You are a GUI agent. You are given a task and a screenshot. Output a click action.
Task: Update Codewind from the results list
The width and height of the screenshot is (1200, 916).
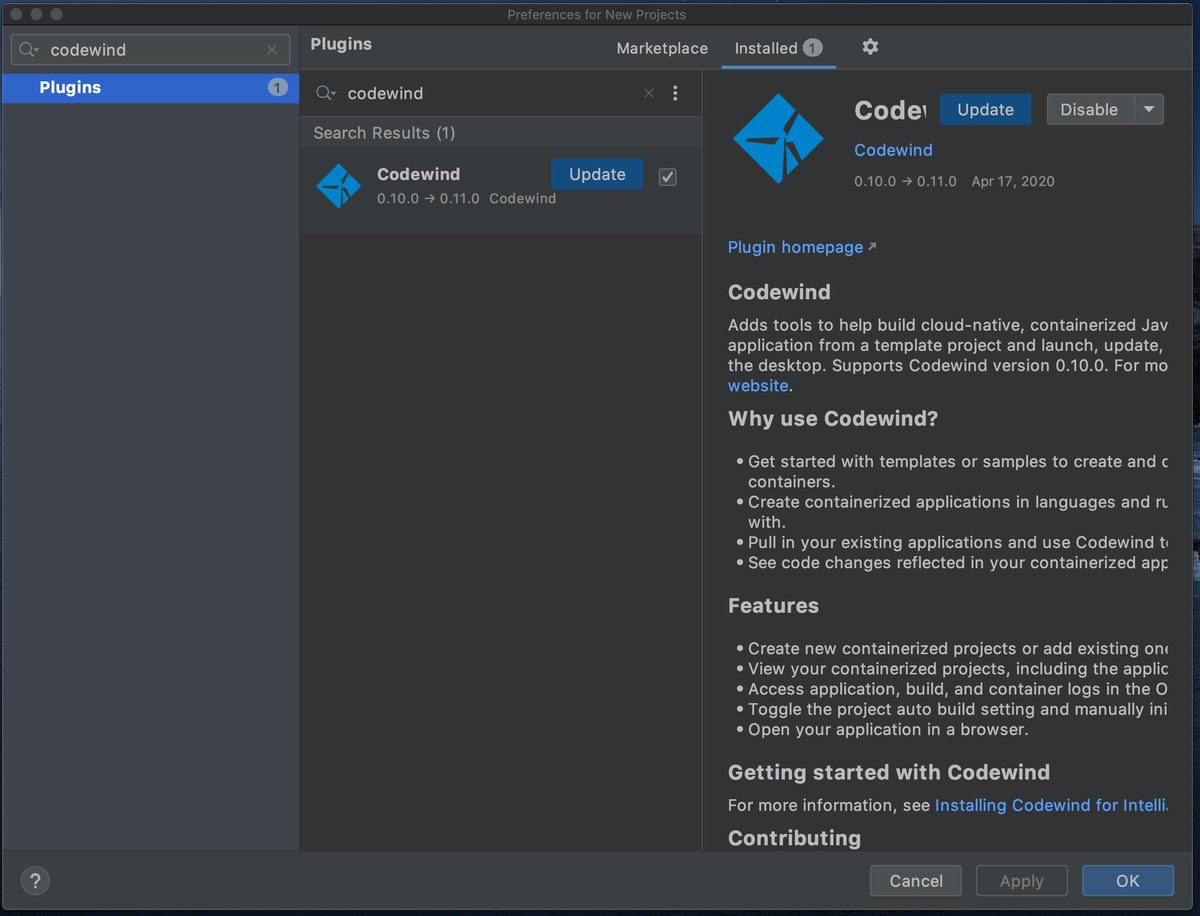point(597,174)
